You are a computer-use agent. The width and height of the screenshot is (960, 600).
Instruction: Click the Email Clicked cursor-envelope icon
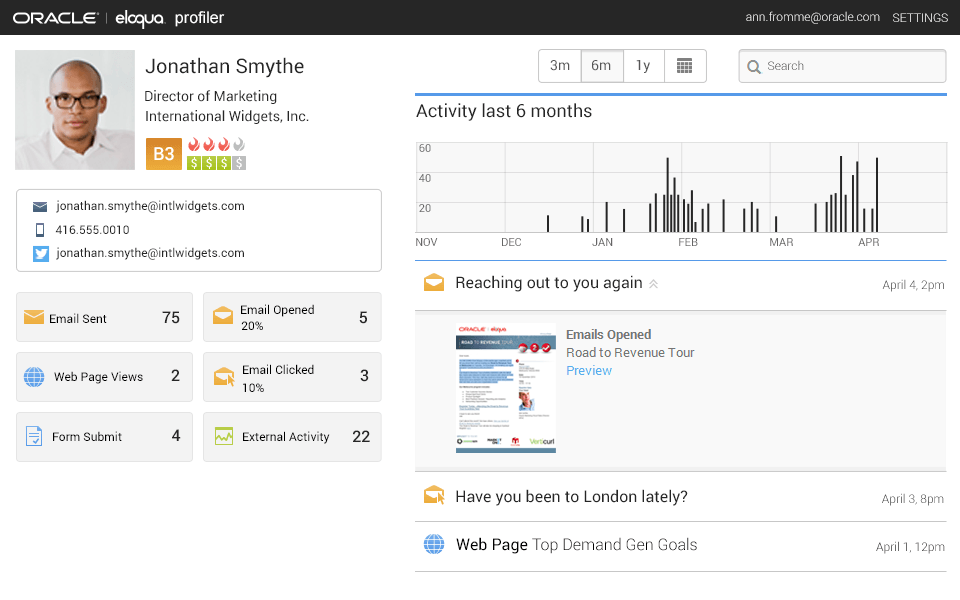[224, 377]
